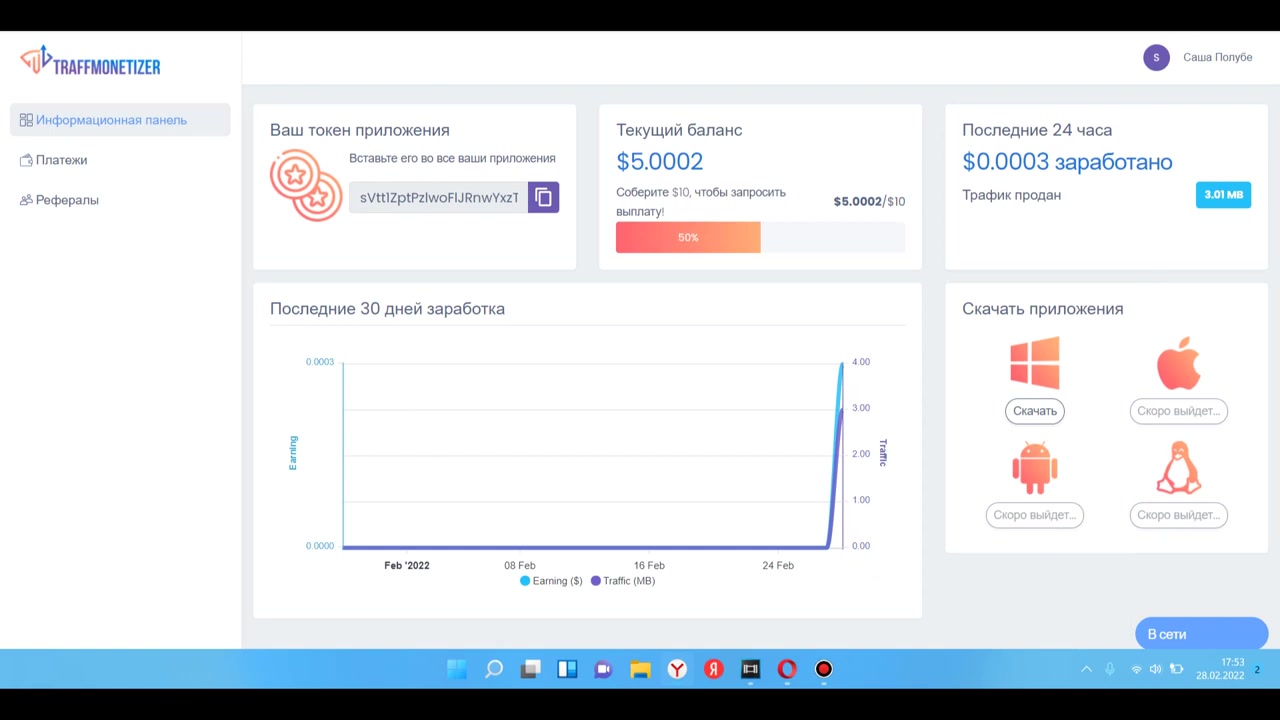The height and width of the screenshot is (720, 1280).
Task: Copy the application token with copy icon
Action: tap(543, 197)
